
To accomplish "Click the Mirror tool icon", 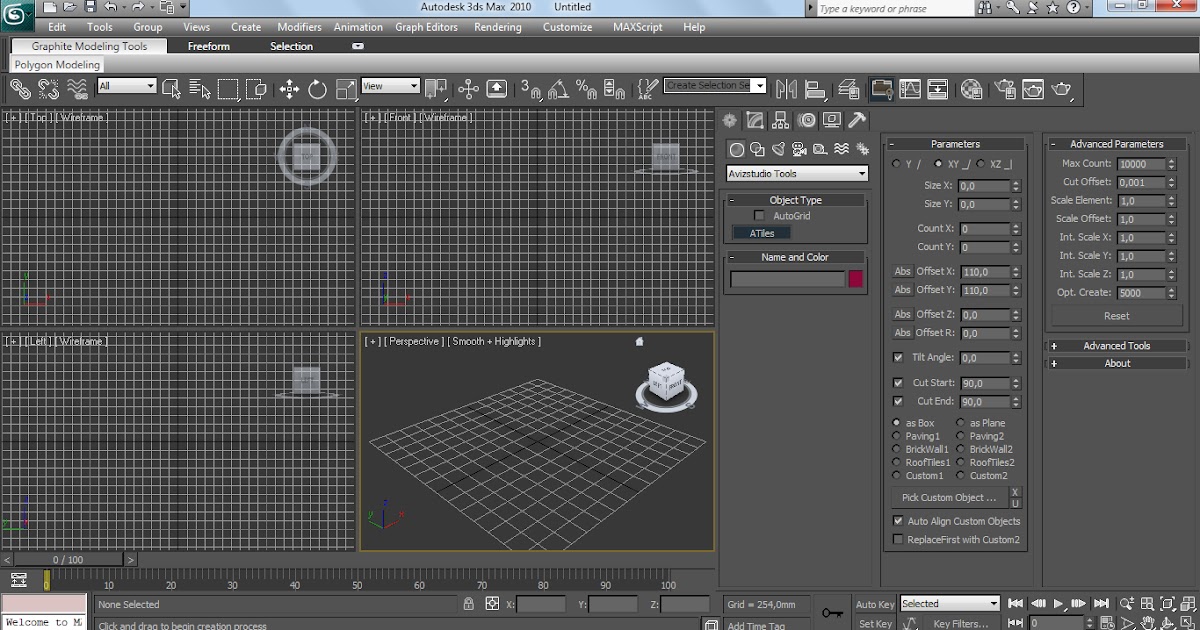I will [x=786, y=89].
